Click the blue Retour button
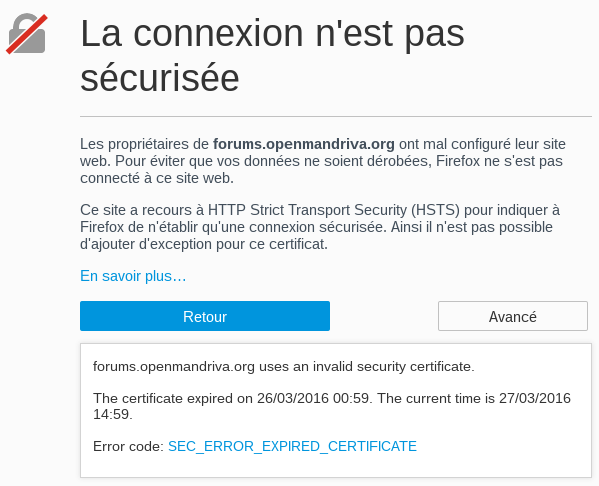 click(x=205, y=316)
